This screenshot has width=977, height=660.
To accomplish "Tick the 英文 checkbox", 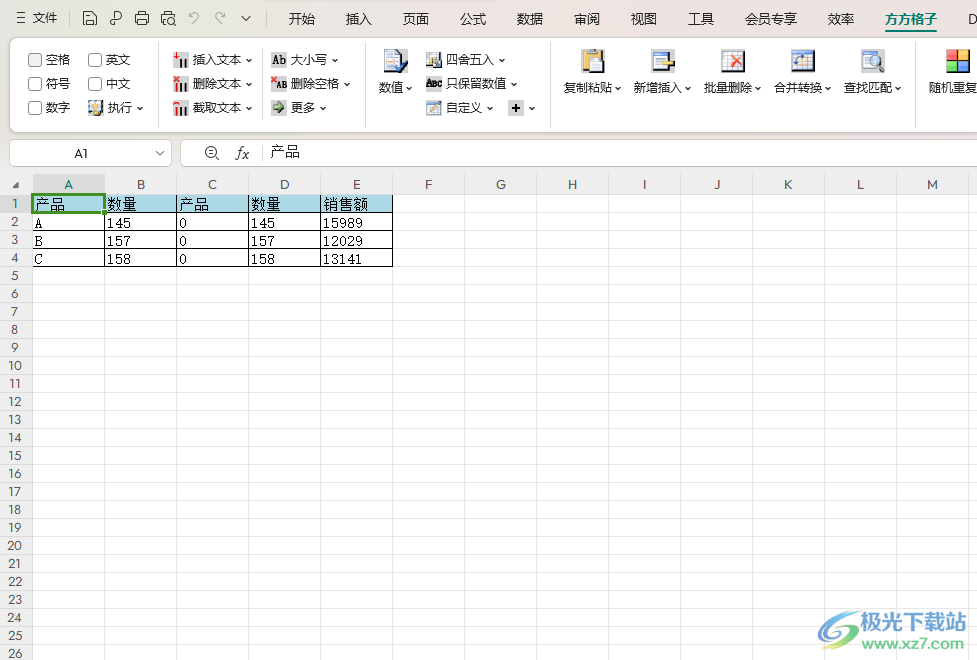I will tap(95, 60).
